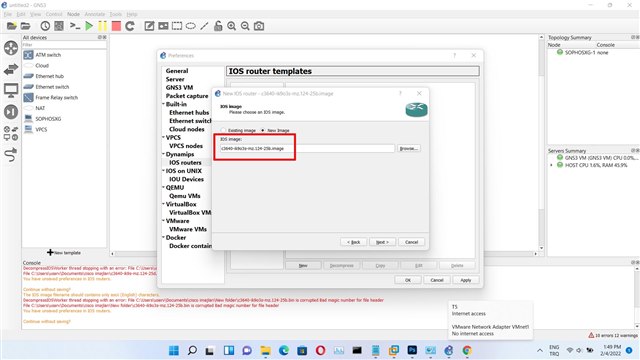
Task: Open the View menu
Action: (36, 14)
